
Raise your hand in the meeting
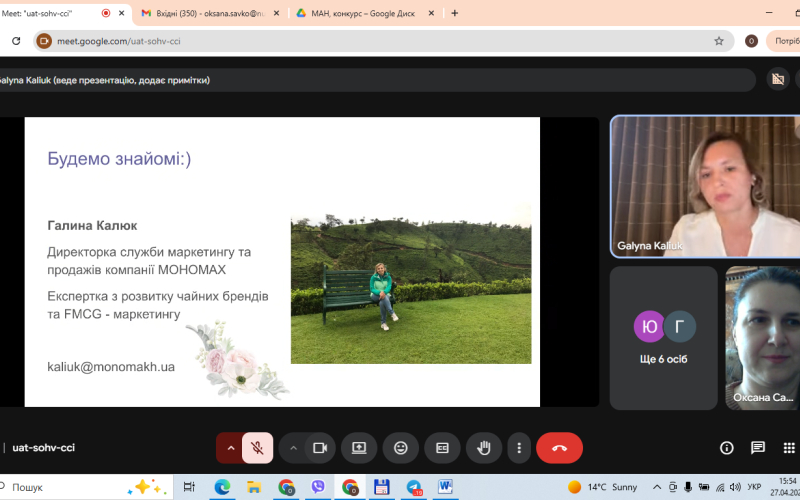[x=484, y=448]
